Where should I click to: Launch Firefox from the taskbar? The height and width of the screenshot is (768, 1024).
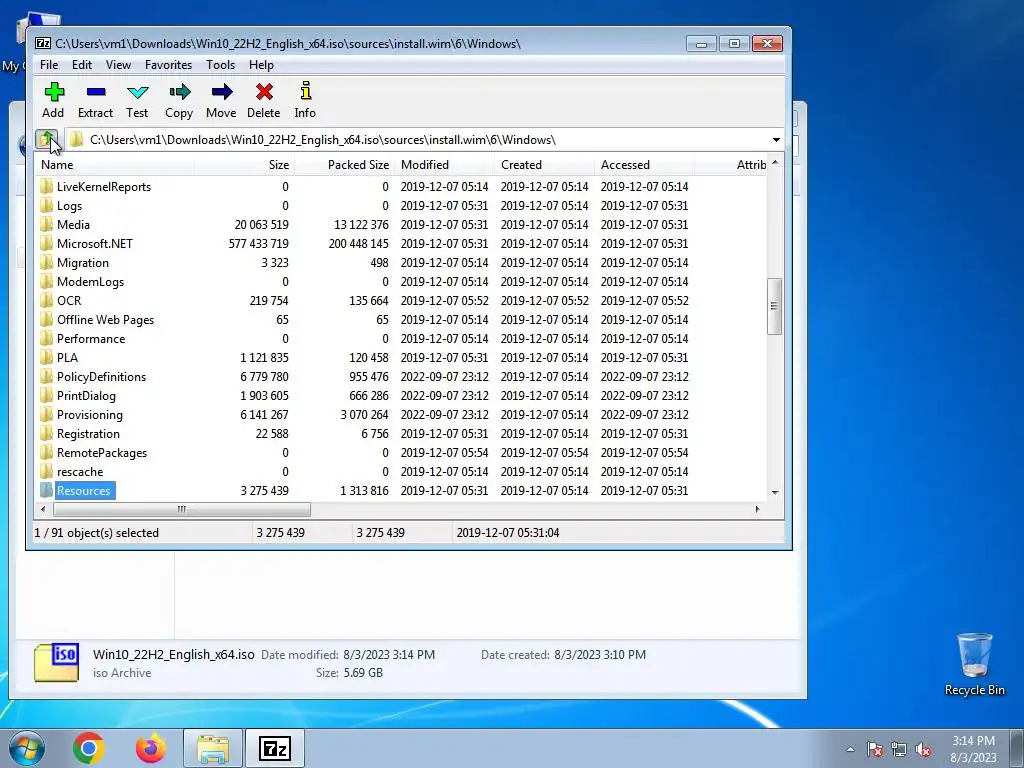(151, 748)
